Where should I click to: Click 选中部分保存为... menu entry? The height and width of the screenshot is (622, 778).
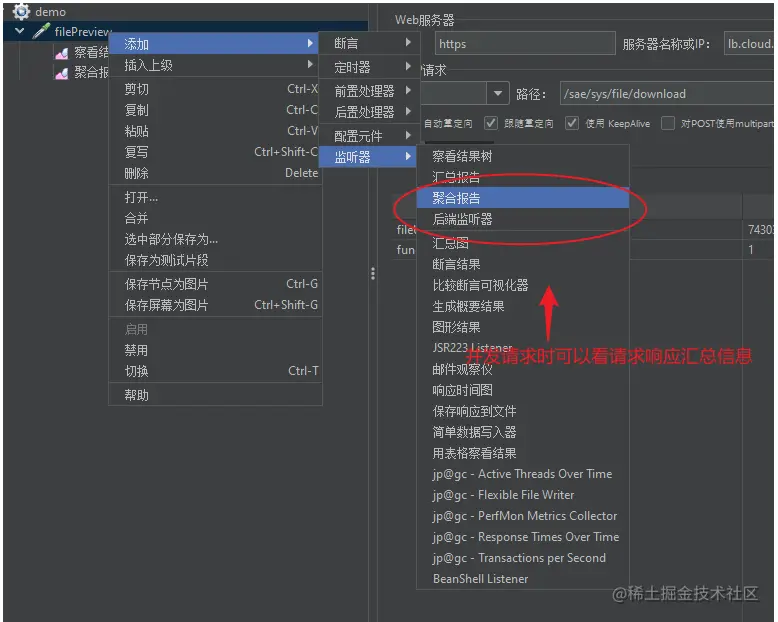(215, 239)
